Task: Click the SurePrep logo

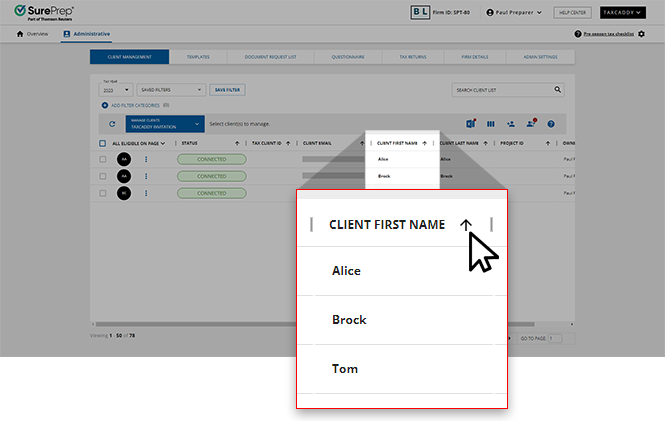Action: (44, 13)
